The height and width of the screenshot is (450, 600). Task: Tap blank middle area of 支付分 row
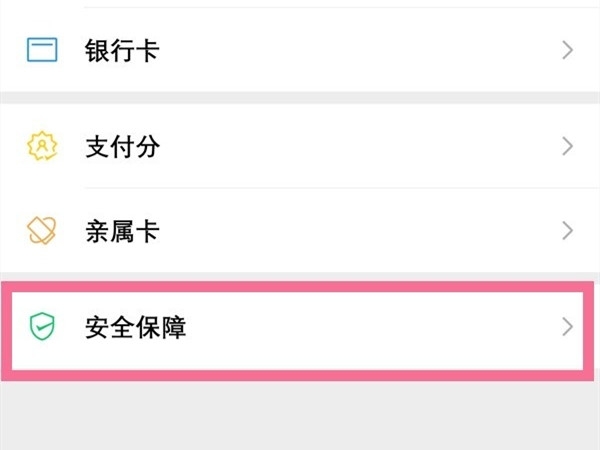coord(350,146)
